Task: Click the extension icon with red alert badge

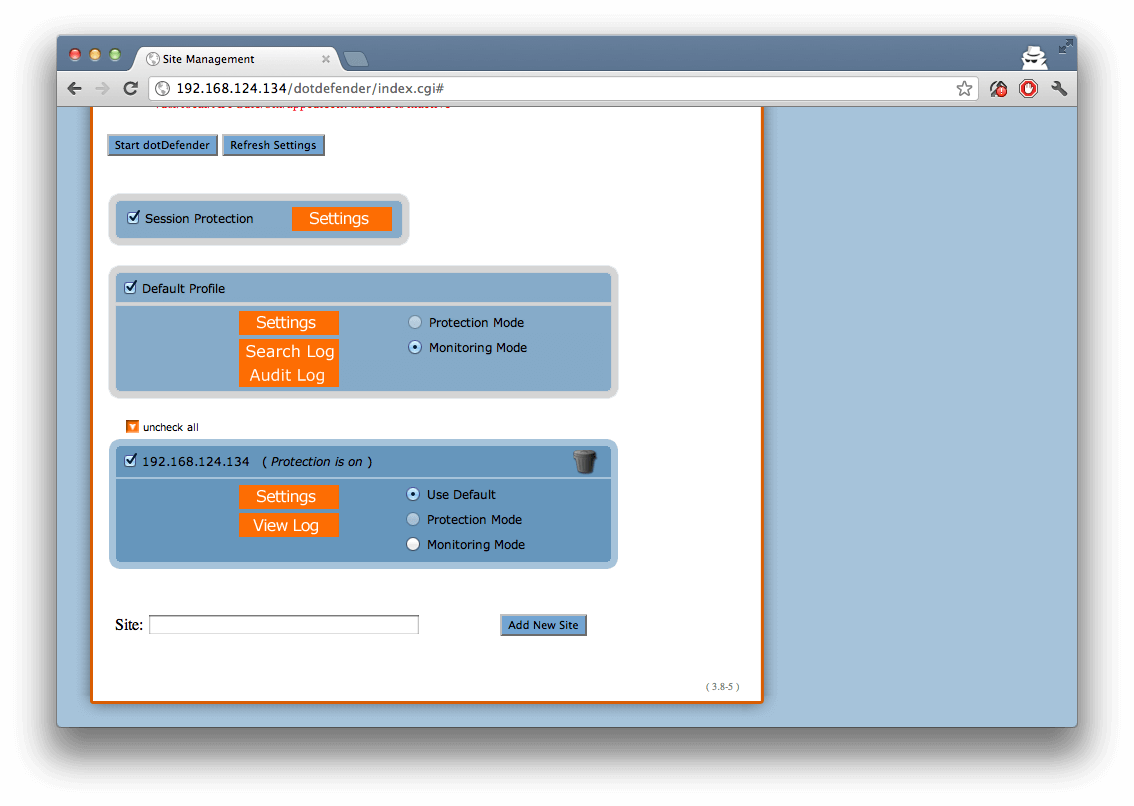Action: [x=998, y=89]
